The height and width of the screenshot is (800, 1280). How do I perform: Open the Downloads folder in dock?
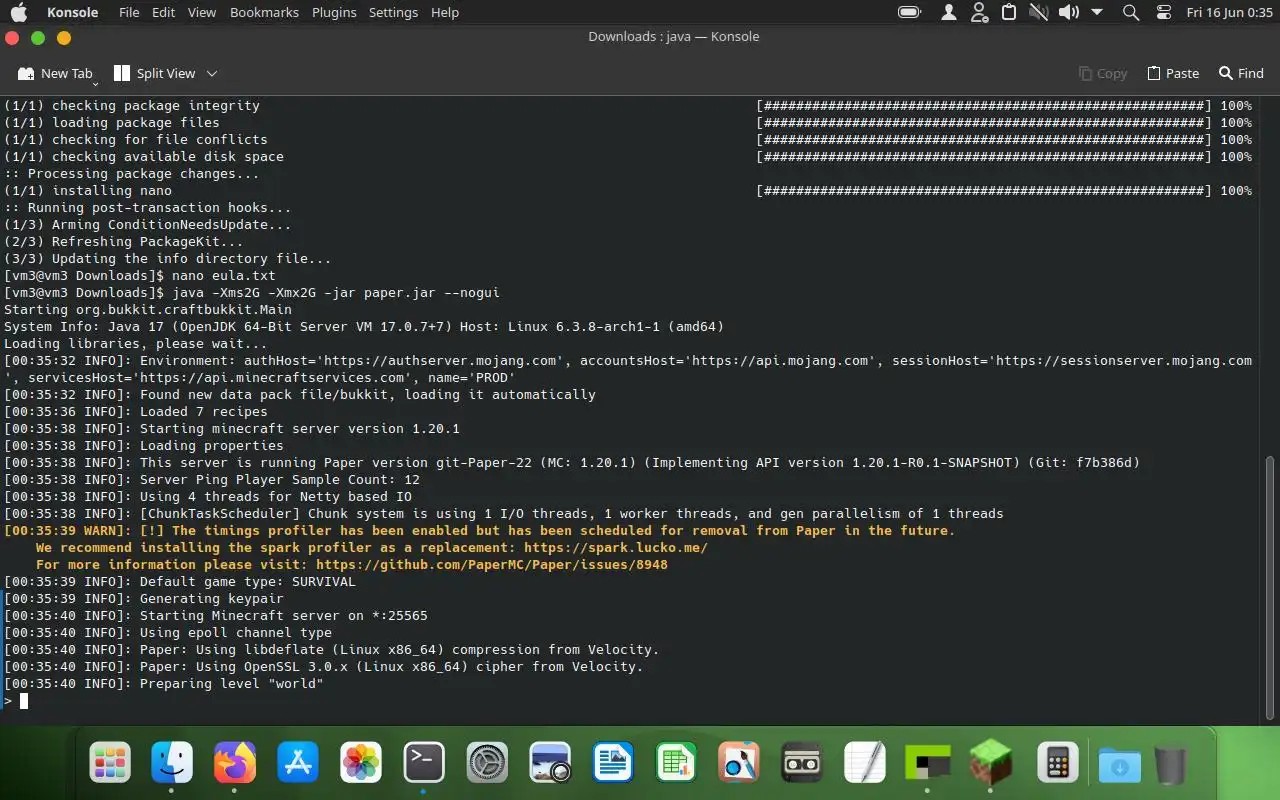1119,765
